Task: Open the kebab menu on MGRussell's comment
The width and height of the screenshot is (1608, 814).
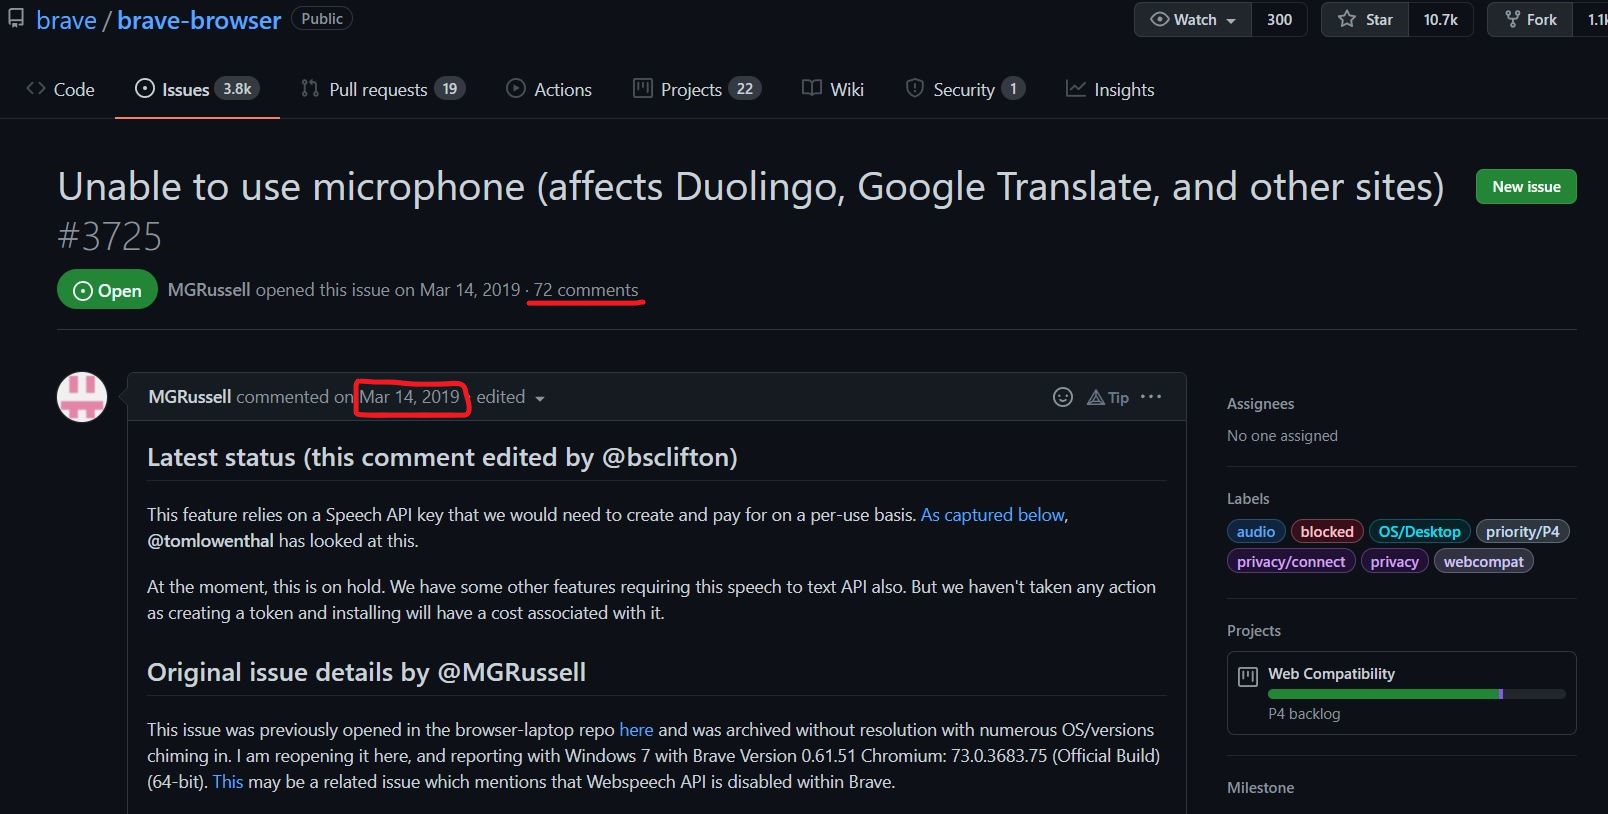Action: point(1151,397)
